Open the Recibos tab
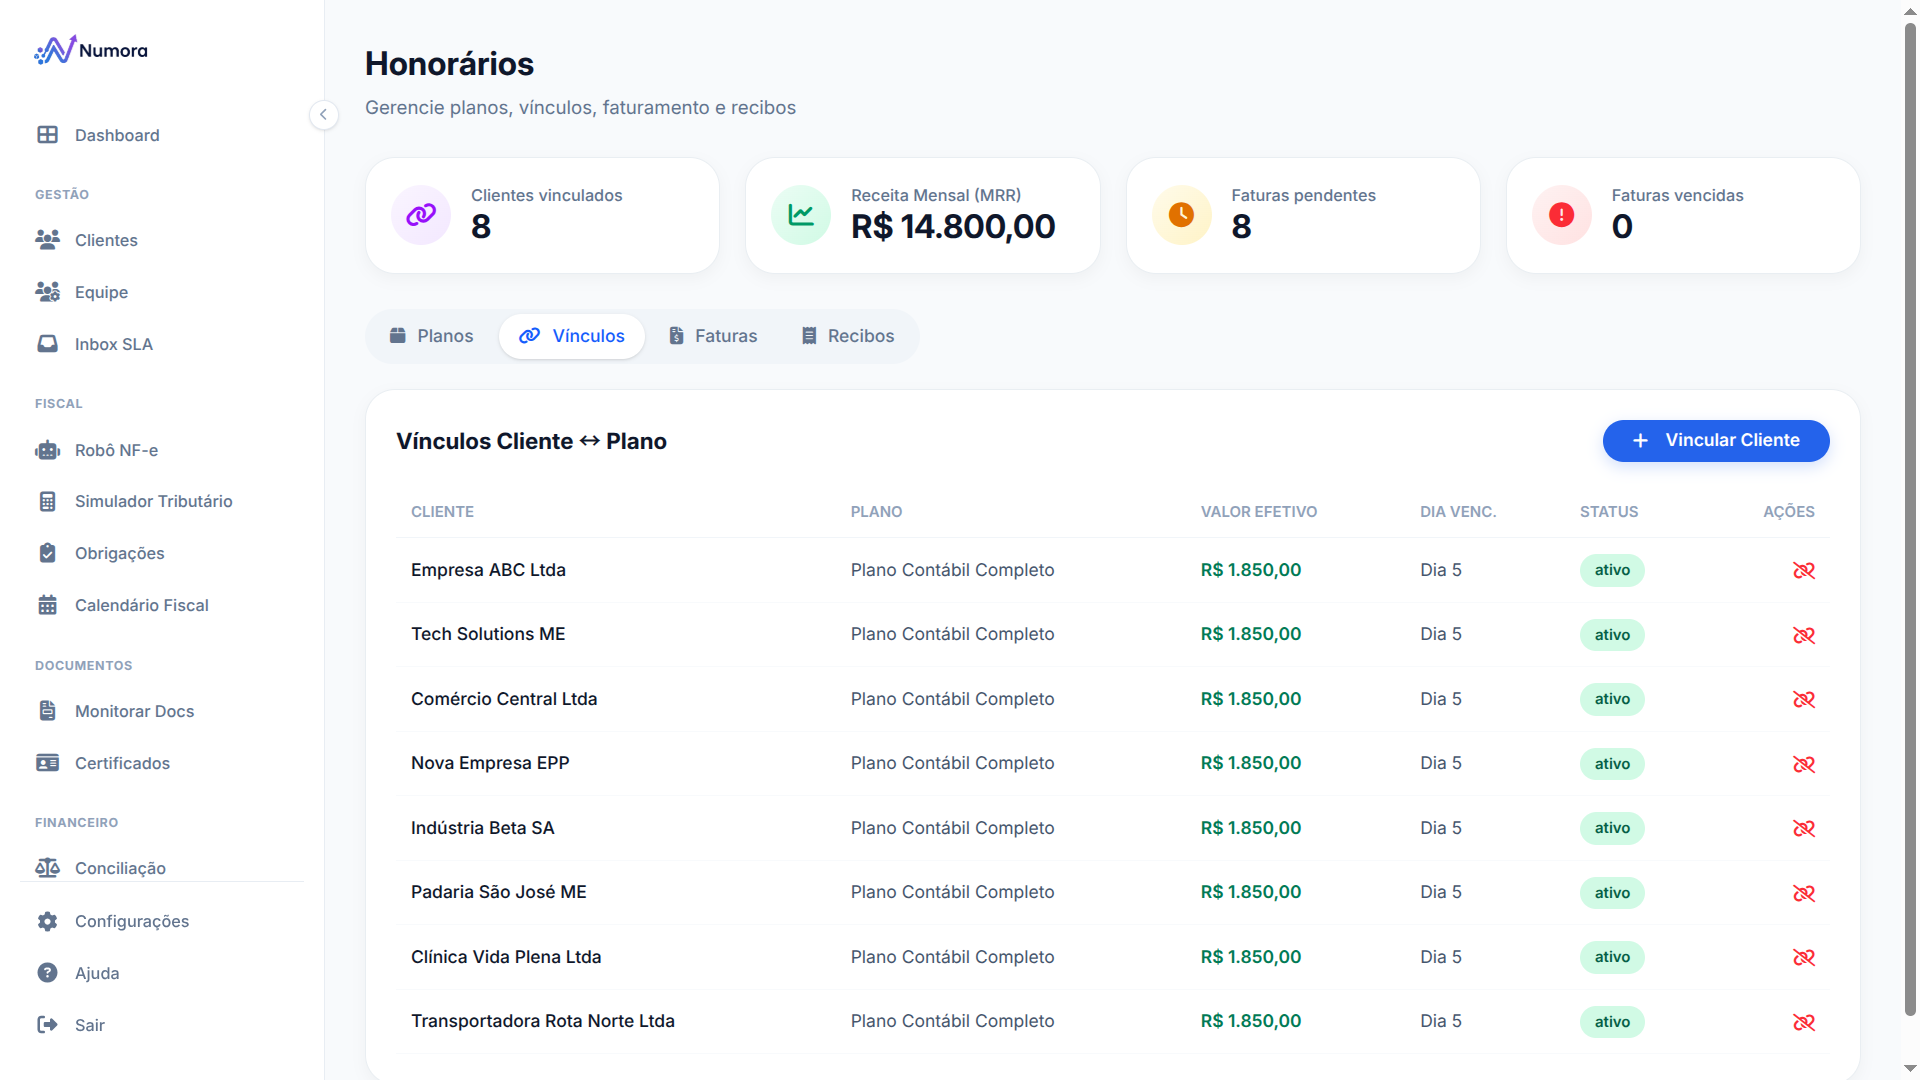 (x=848, y=336)
